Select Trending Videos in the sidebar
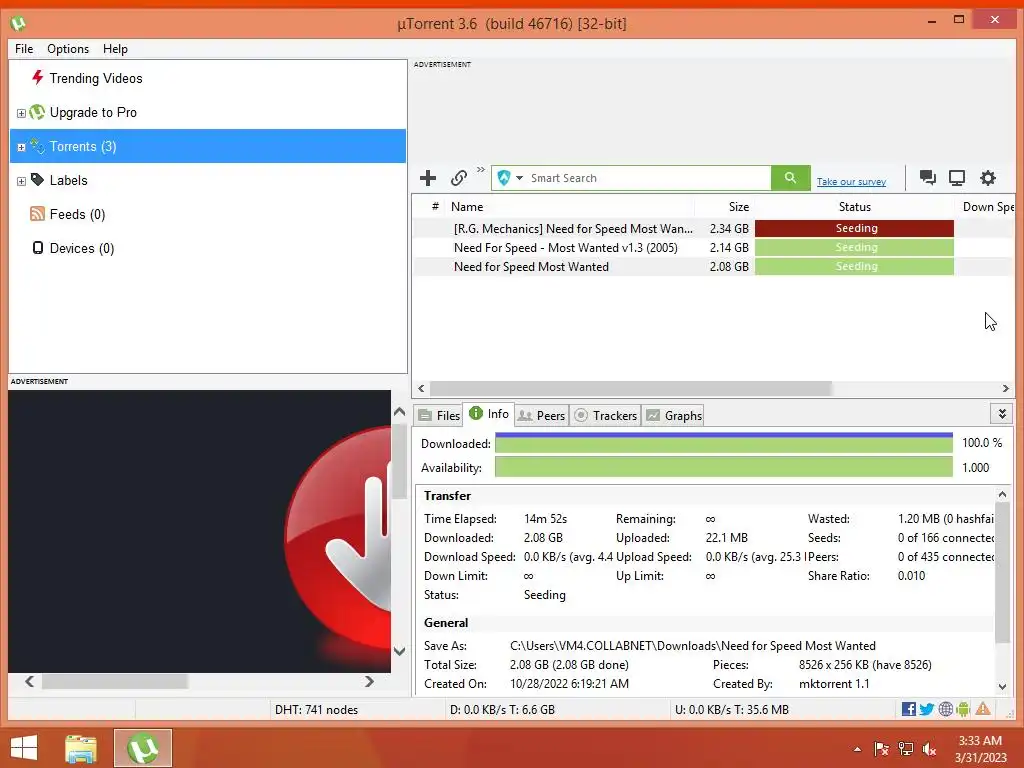1024x768 pixels. click(x=96, y=78)
